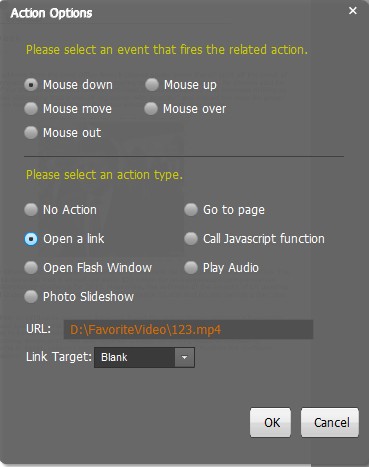Choose the Go to page action
The width and height of the screenshot is (369, 467).
click(x=191, y=210)
